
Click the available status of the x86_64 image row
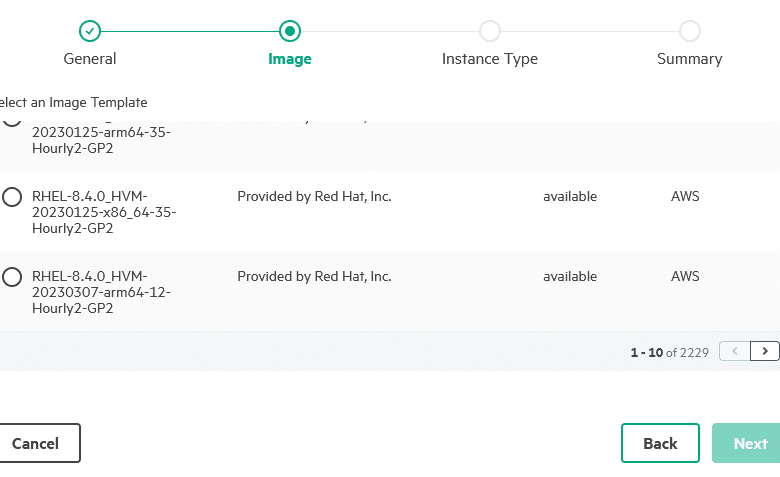pos(570,196)
